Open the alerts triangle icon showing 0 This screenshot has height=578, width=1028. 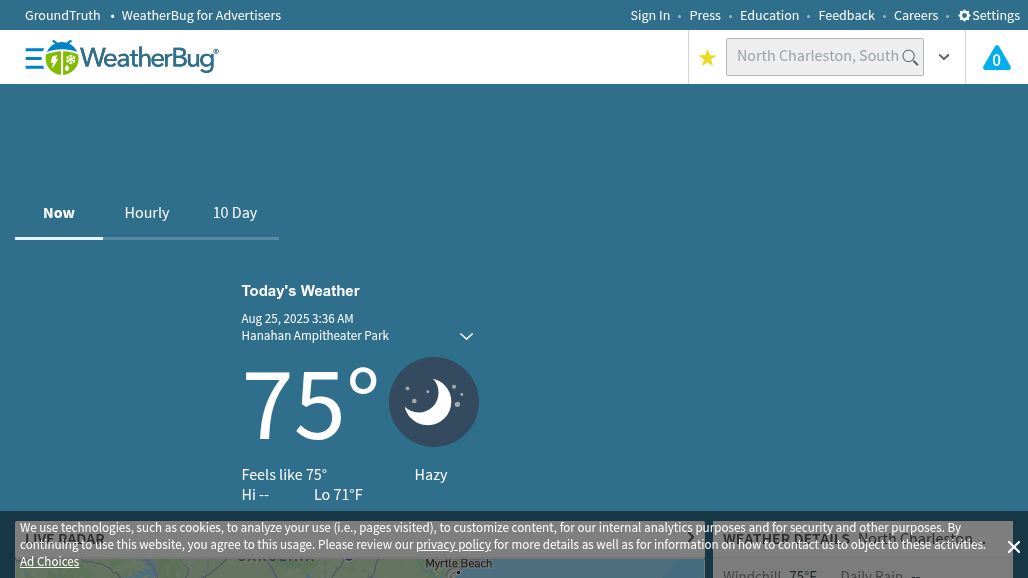point(997,58)
